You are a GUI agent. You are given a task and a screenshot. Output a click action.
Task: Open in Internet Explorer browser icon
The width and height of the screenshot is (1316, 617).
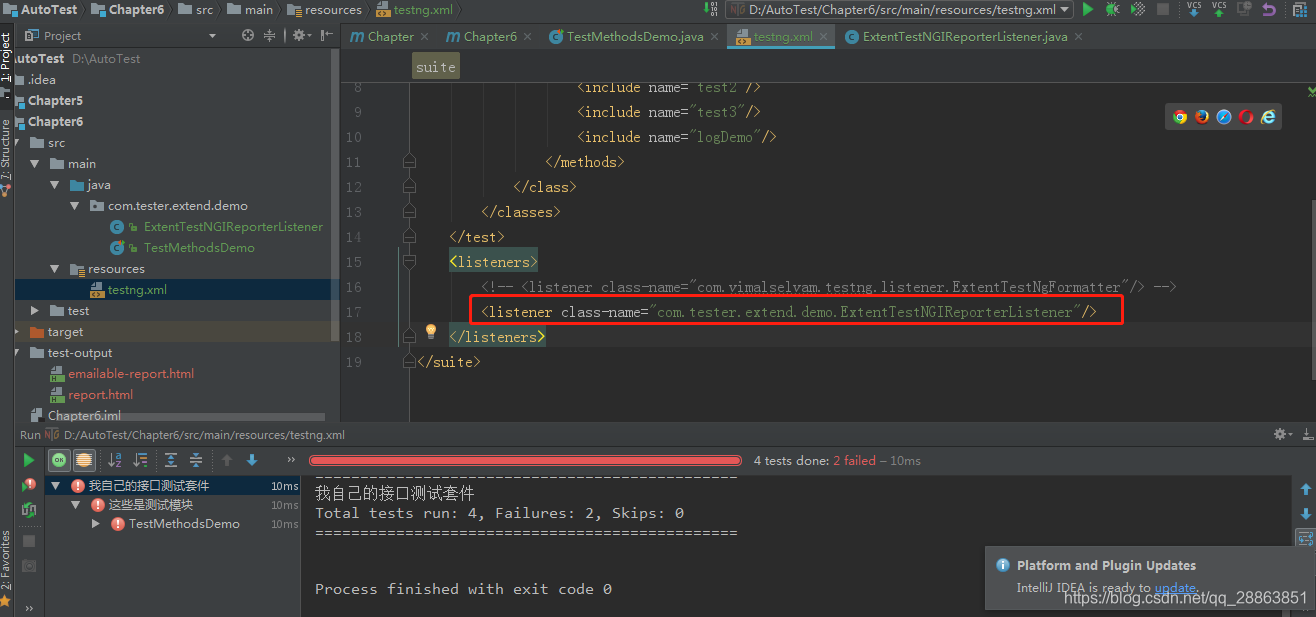(x=1268, y=117)
